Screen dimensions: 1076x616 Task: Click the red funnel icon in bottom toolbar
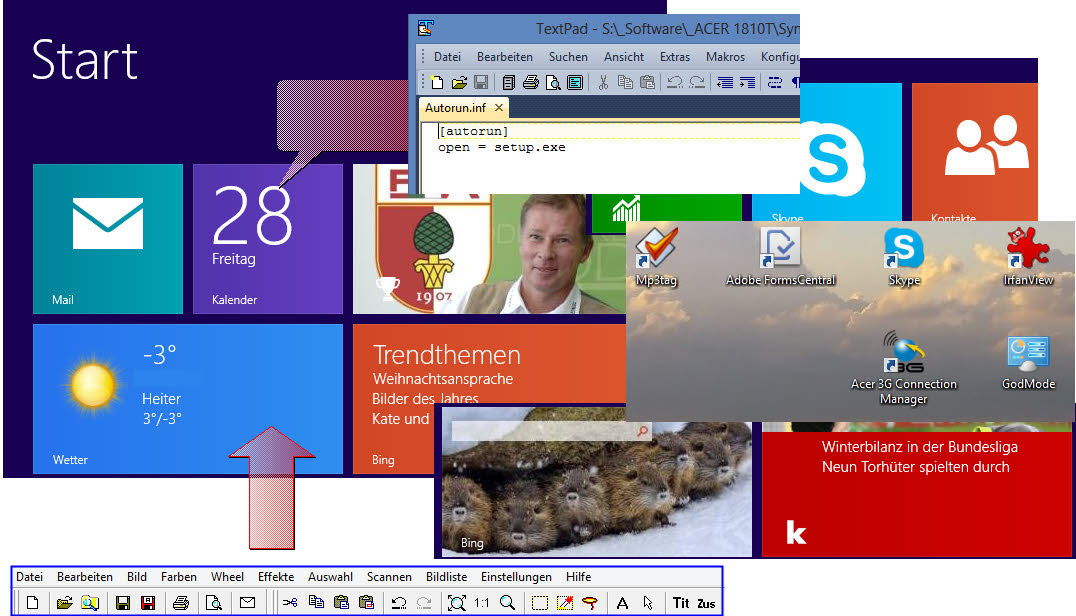pyautogui.click(x=589, y=603)
